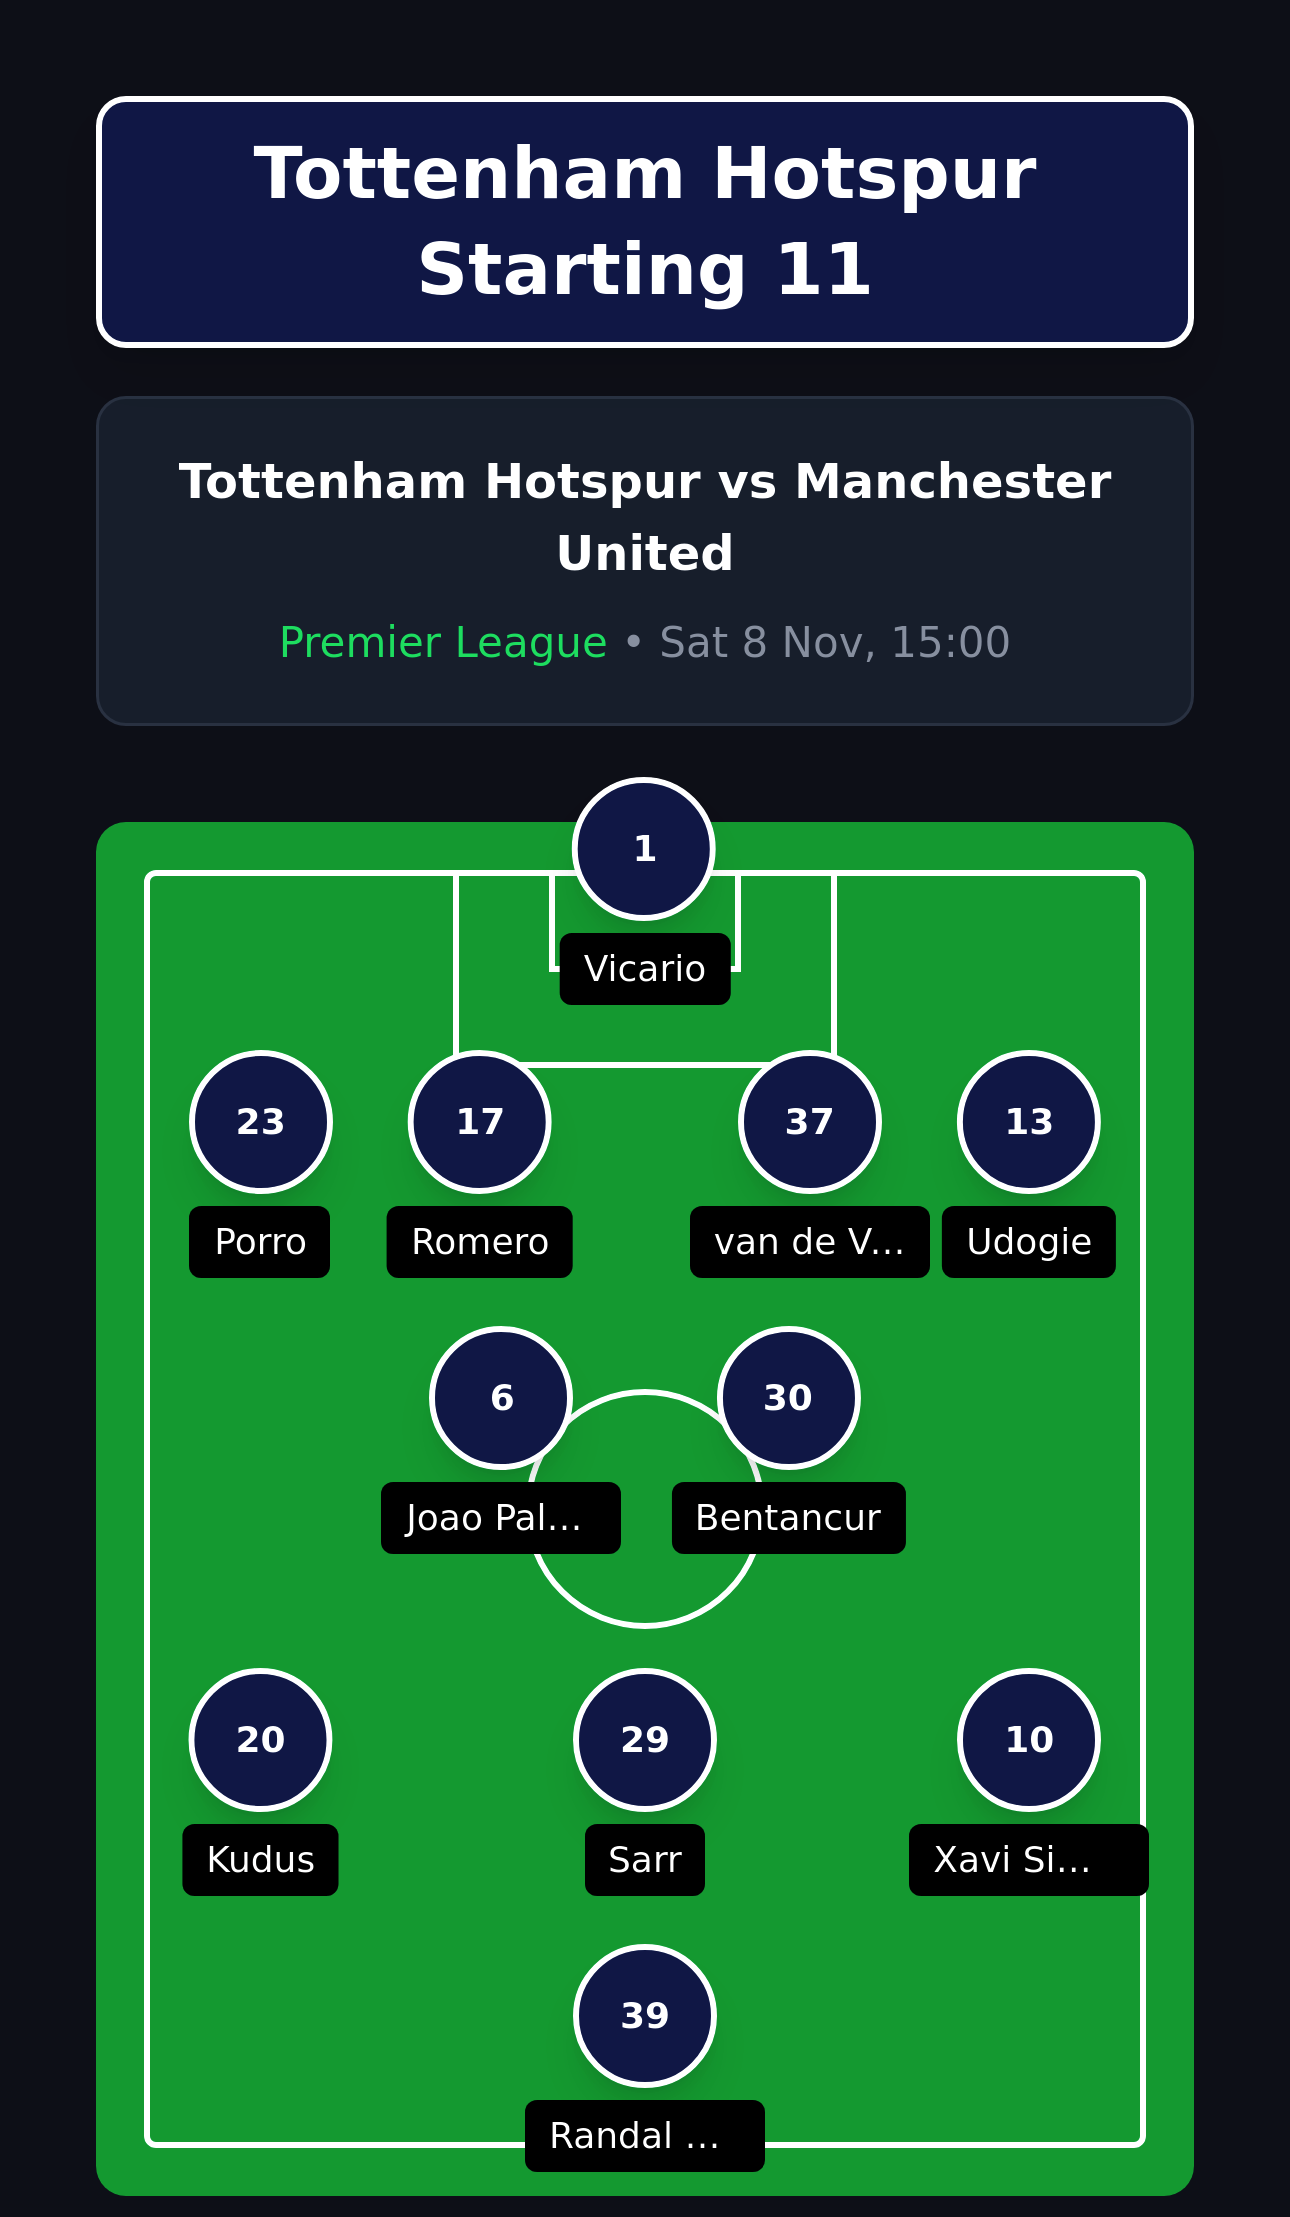Tap the number 29 player circle
The height and width of the screenshot is (2217, 1290).
[x=644, y=1739]
